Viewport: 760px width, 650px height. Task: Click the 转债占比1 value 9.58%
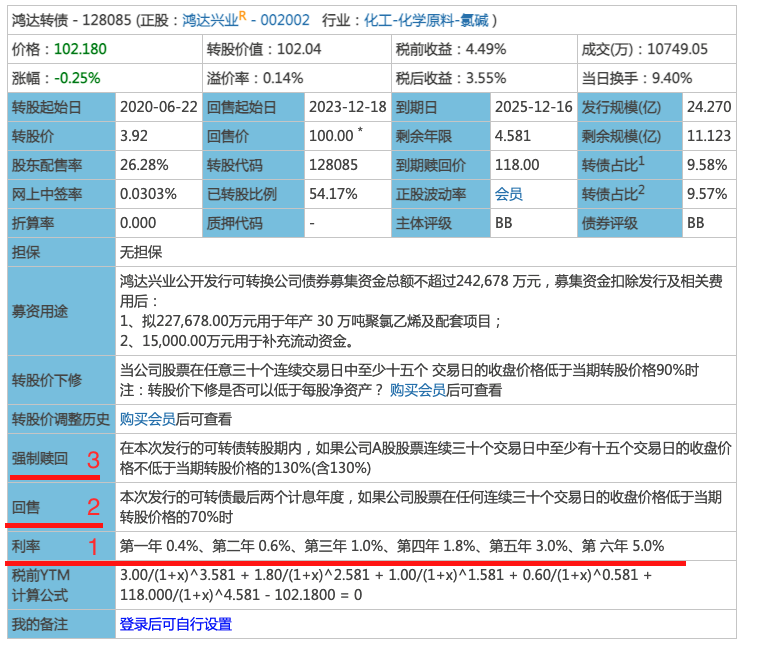707,165
